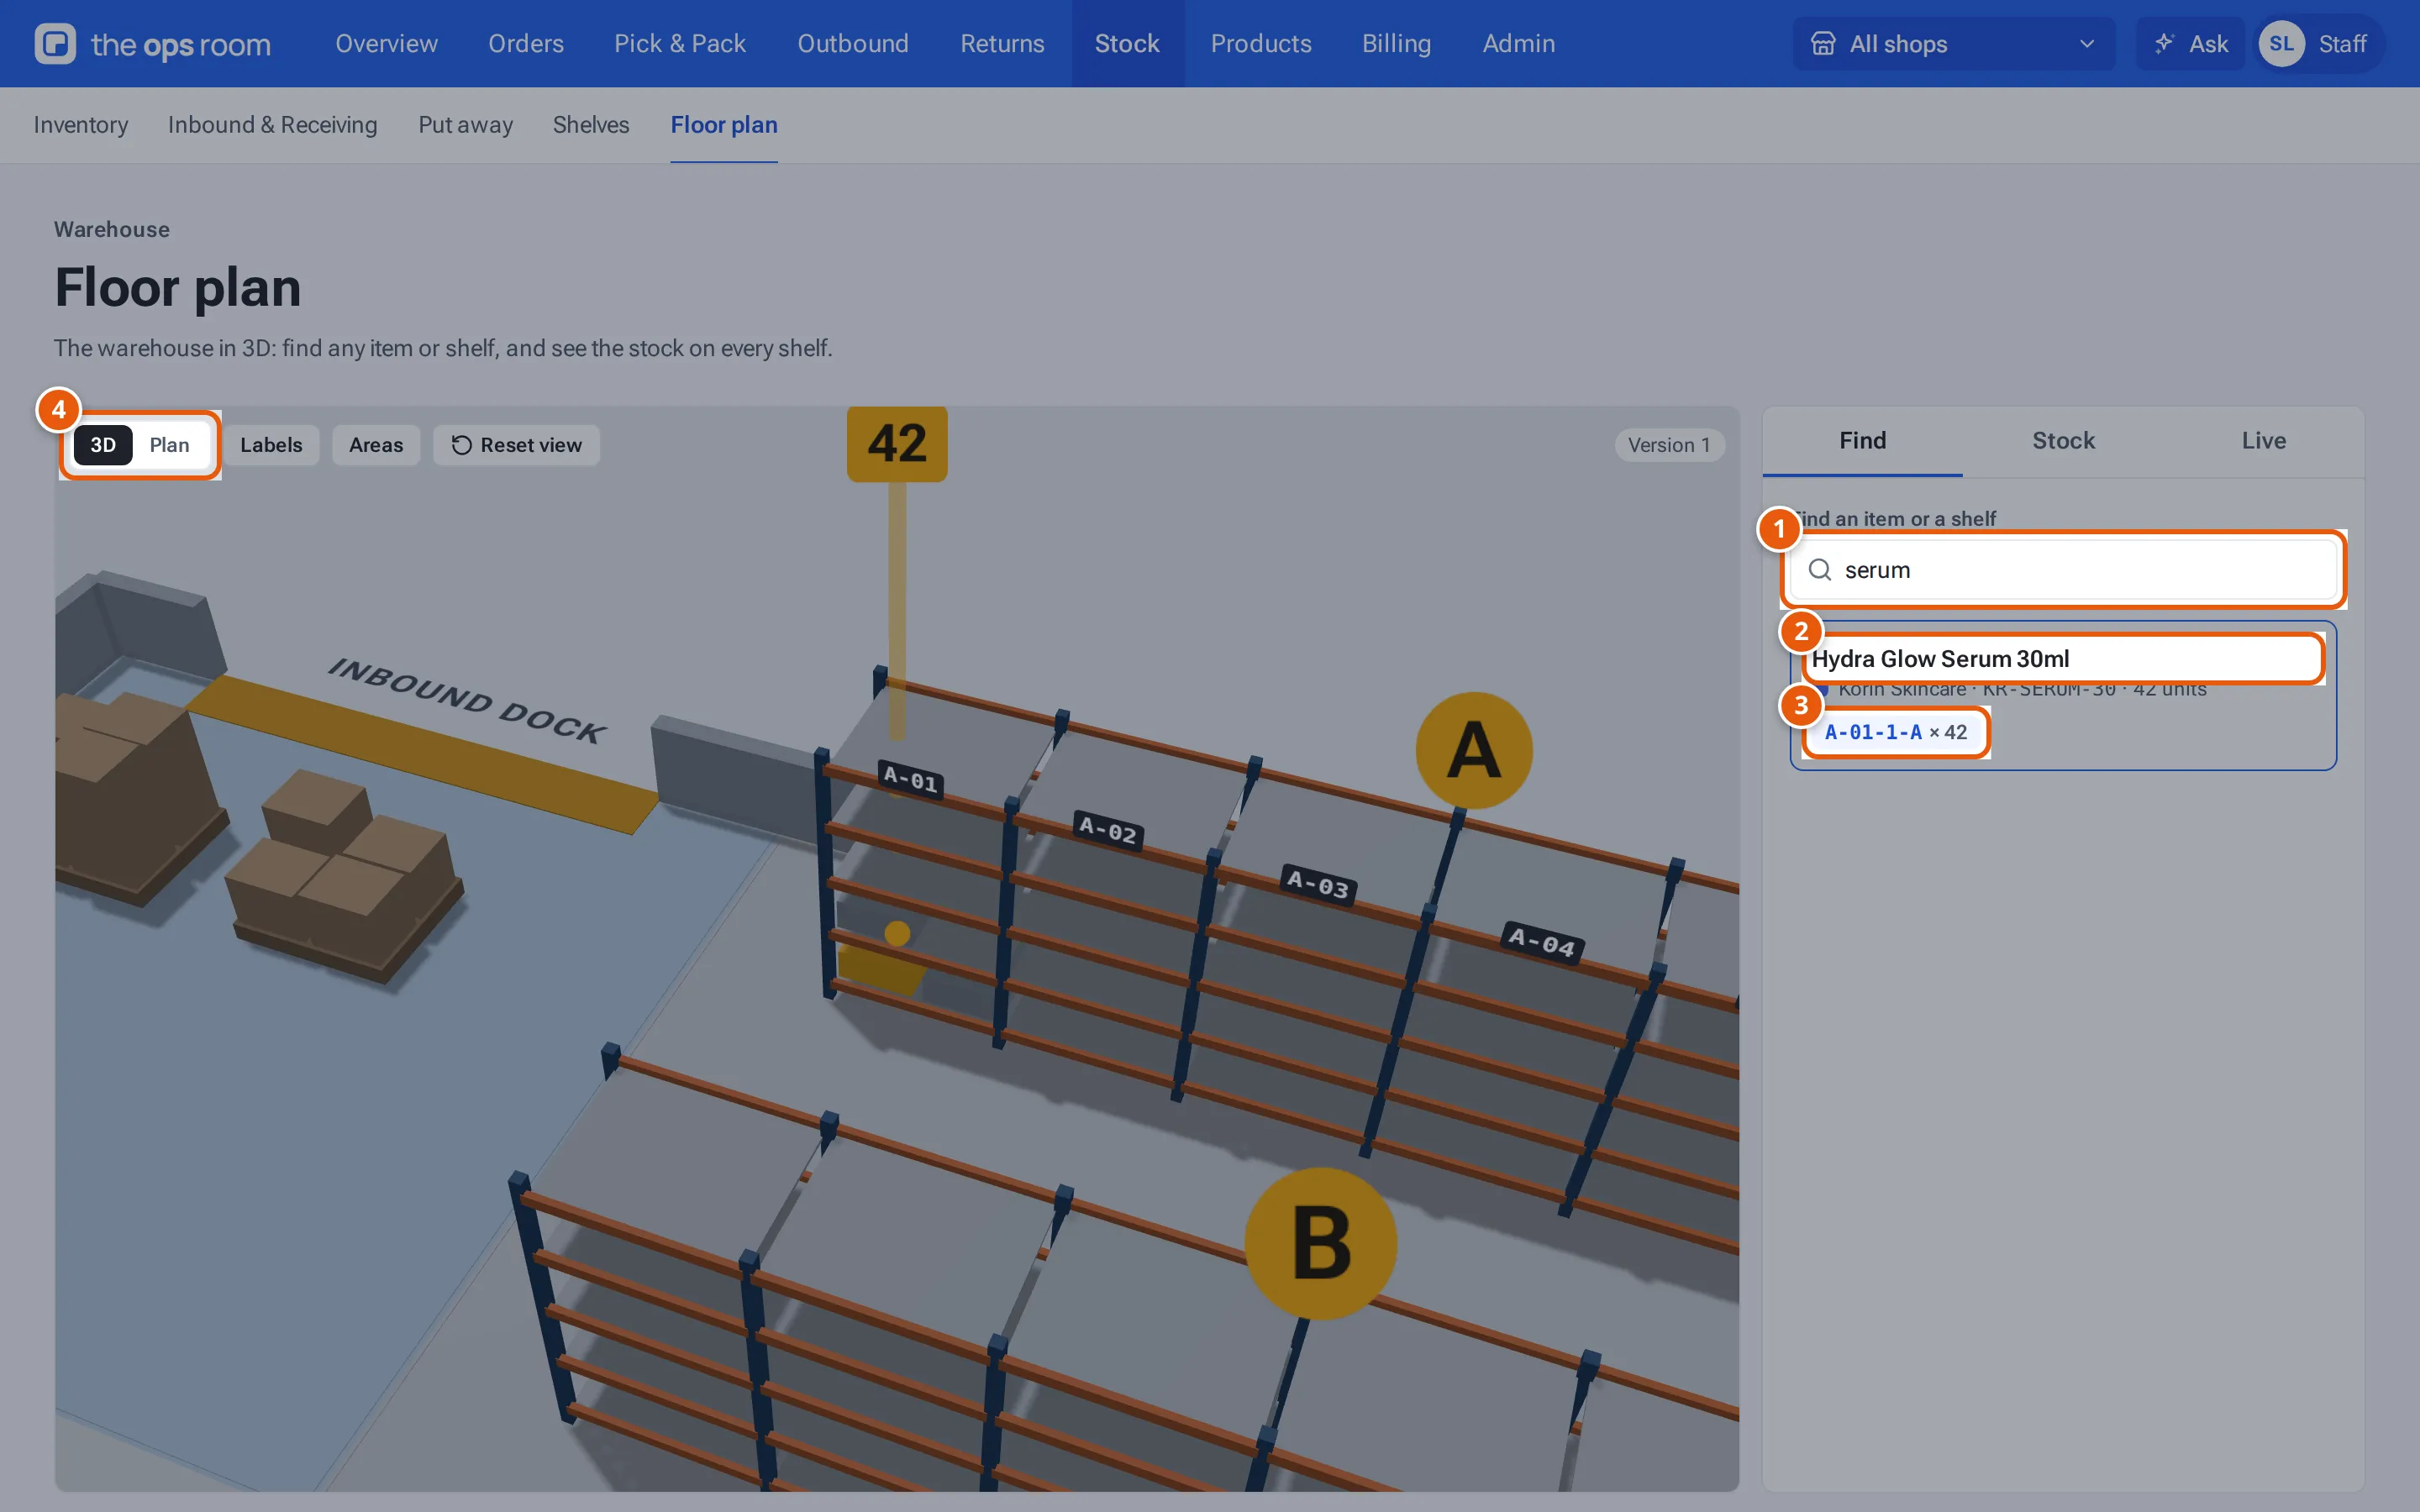Image resolution: width=2420 pixels, height=1512 pixels.
Task: Click the Reset view arrow icon
Action: pyautogui.click(x=461, y=445)
